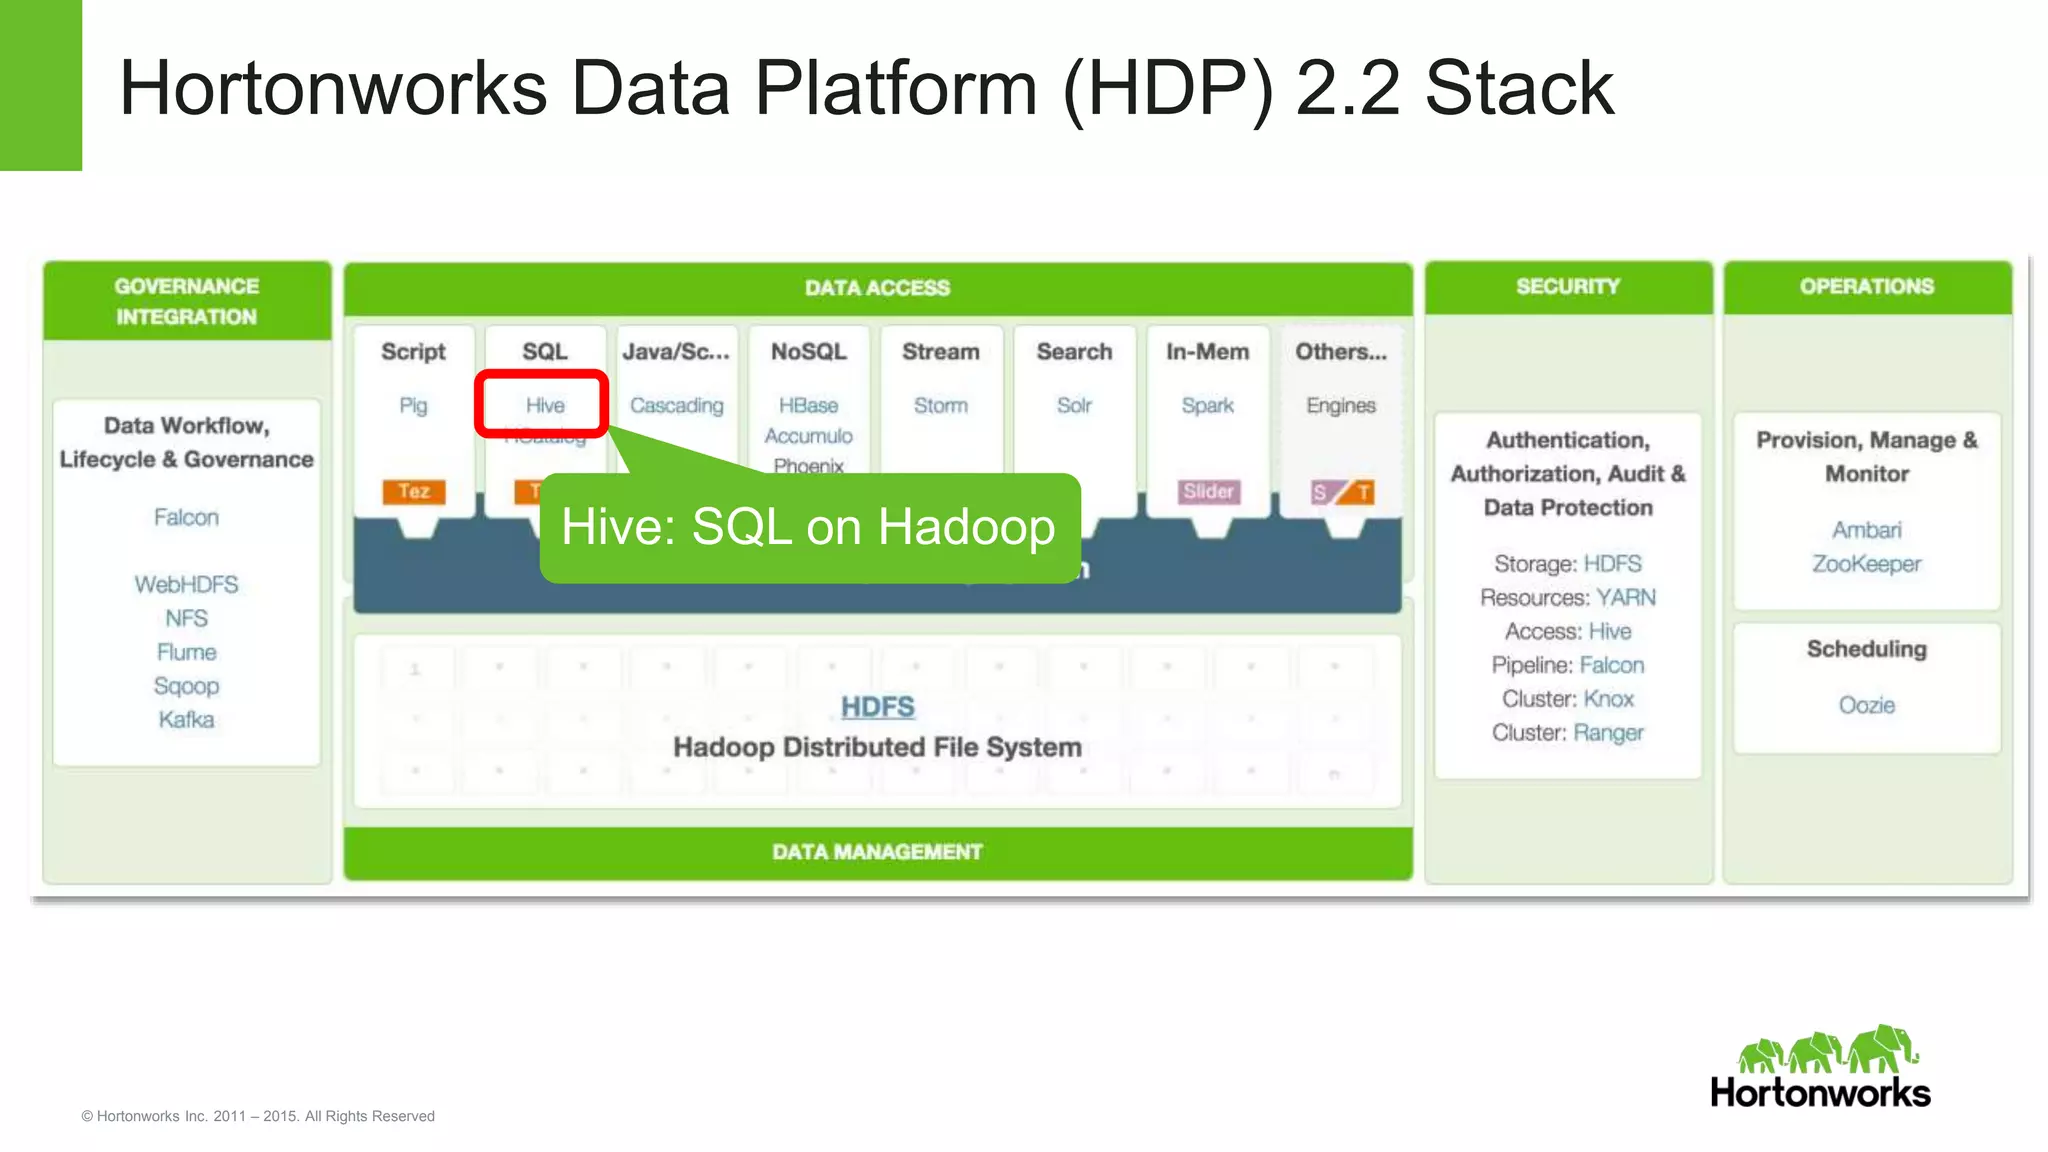Click the slide title text
Screen dimensions: 2048x1152
(866, 88)
